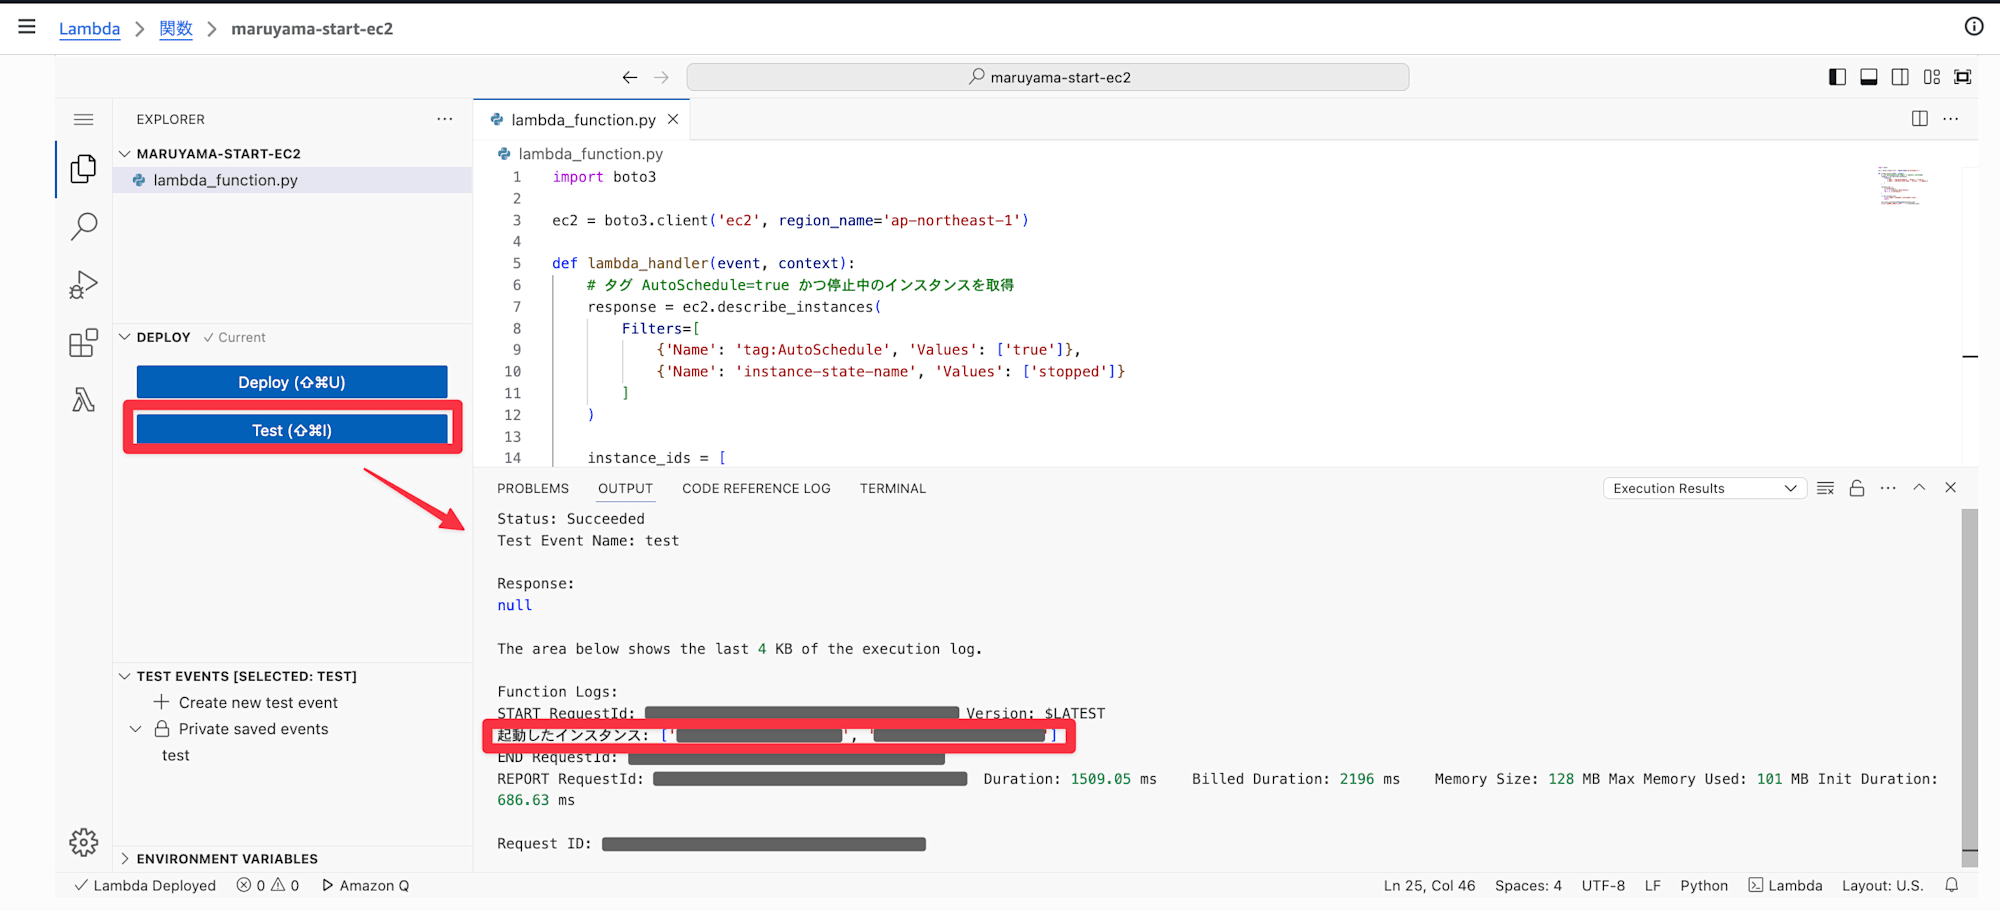The height and width of the screenshot is (911, 2000).
Task: Open the Explorer view in activity bar
Action: coord(84,169)
